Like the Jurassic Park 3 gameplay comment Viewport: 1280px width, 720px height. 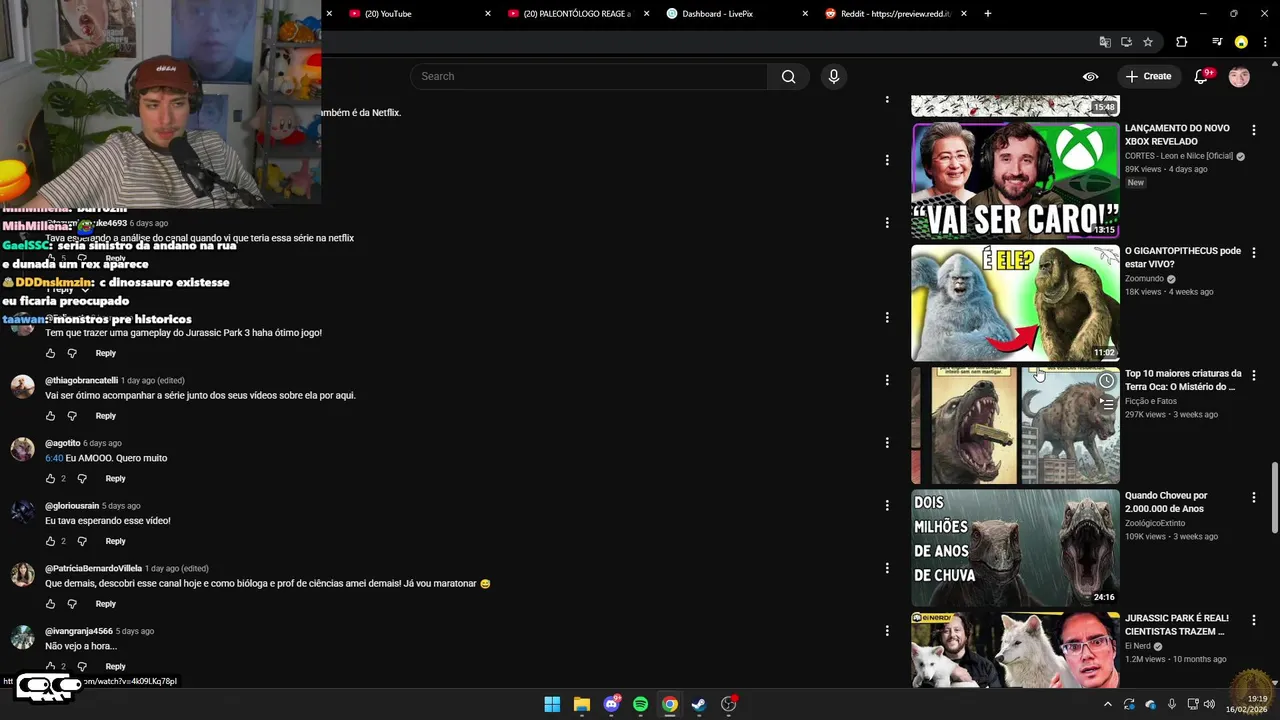pyautogui.click(x=51, y=353)
